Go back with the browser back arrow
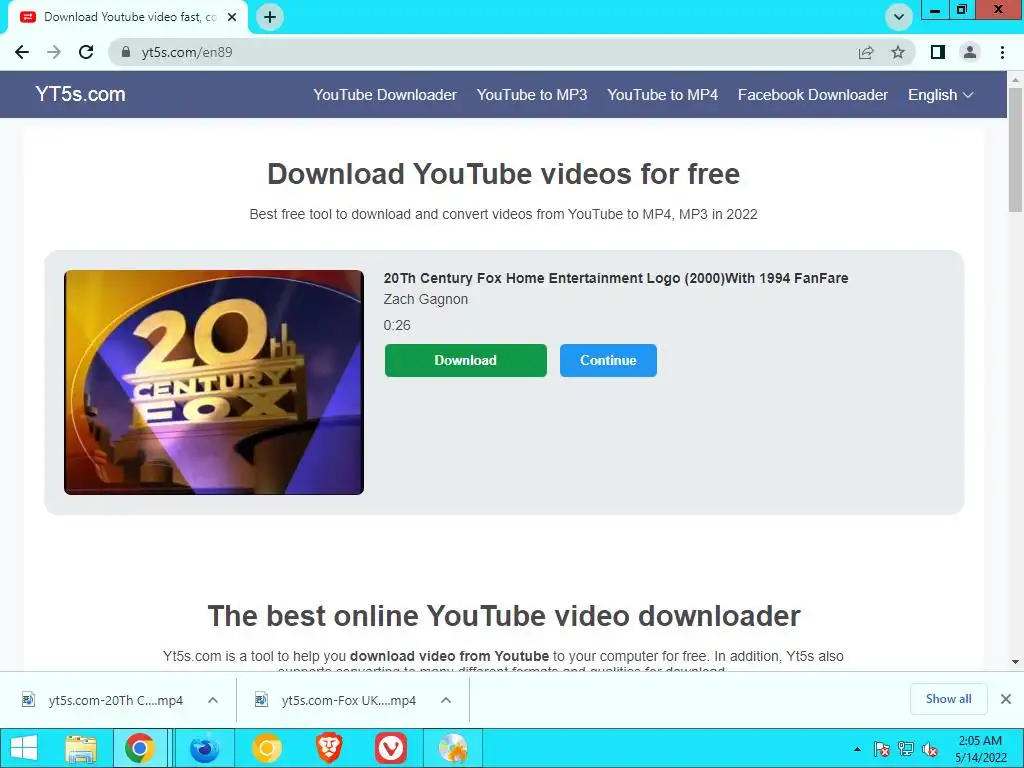This screenshot has width=1024, height=768. pos(22,52)
